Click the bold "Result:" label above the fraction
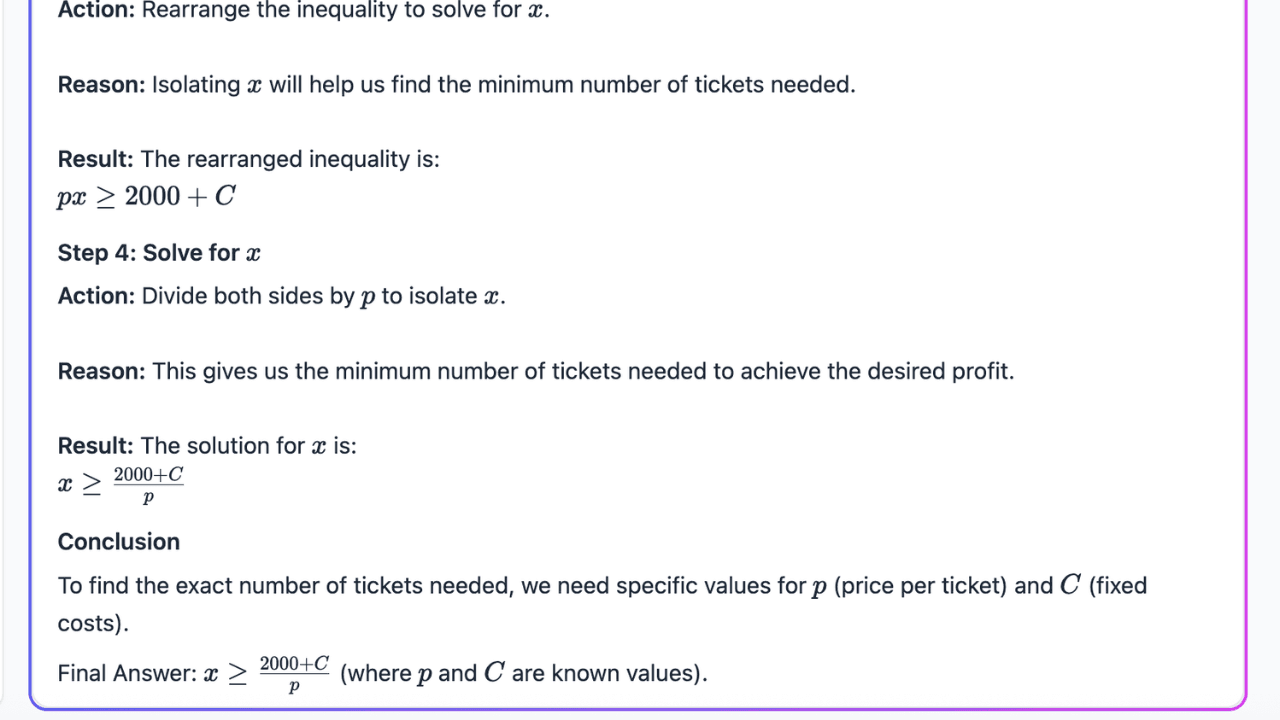The image size is (1280, 720). click(x=95, y=446)
